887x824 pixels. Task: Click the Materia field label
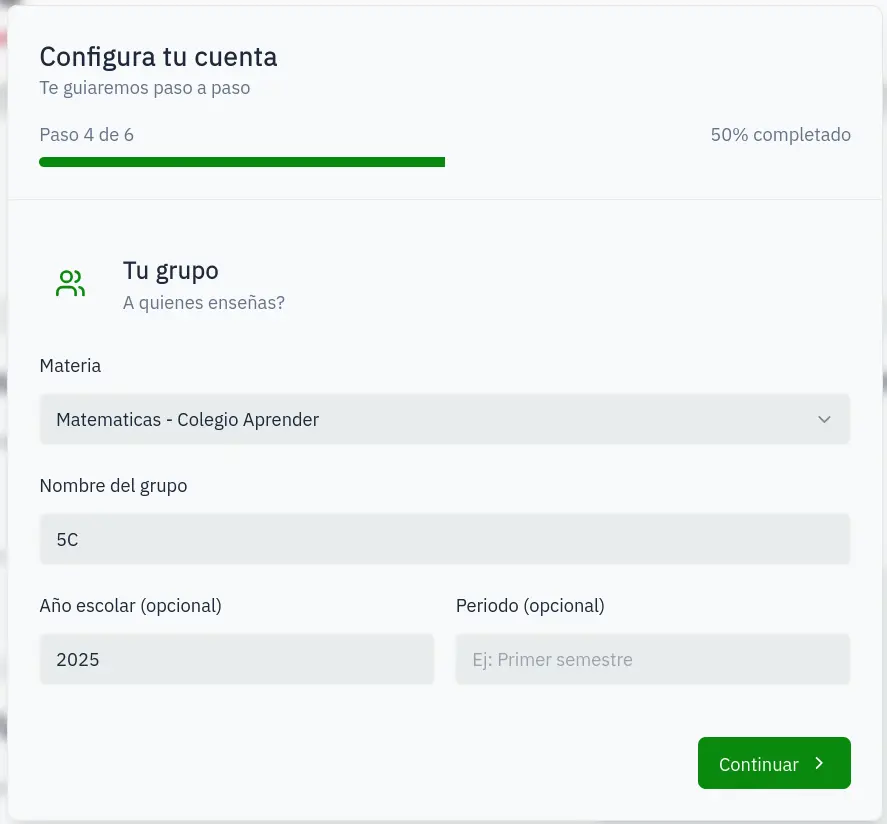[70, 365]
